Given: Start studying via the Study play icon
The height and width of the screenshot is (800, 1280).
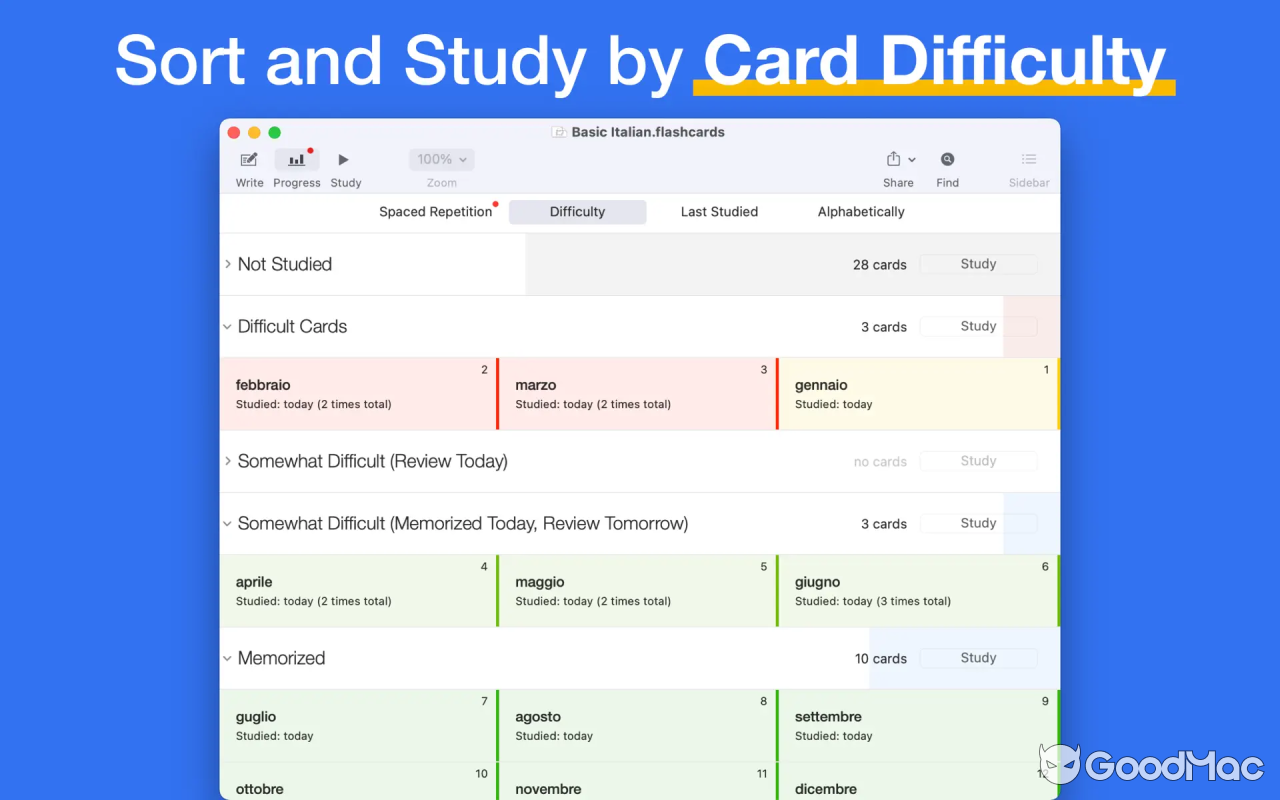Looking at the screenshot, I should (344, 160).
